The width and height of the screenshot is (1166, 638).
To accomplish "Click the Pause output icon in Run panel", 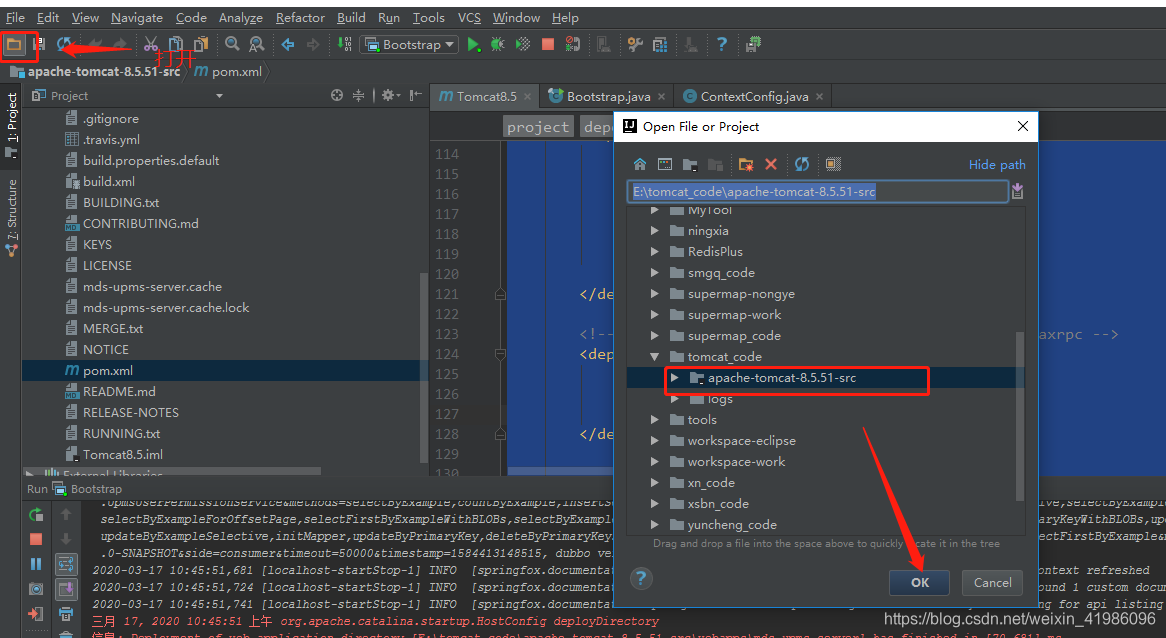I will (x=36, y=564).
